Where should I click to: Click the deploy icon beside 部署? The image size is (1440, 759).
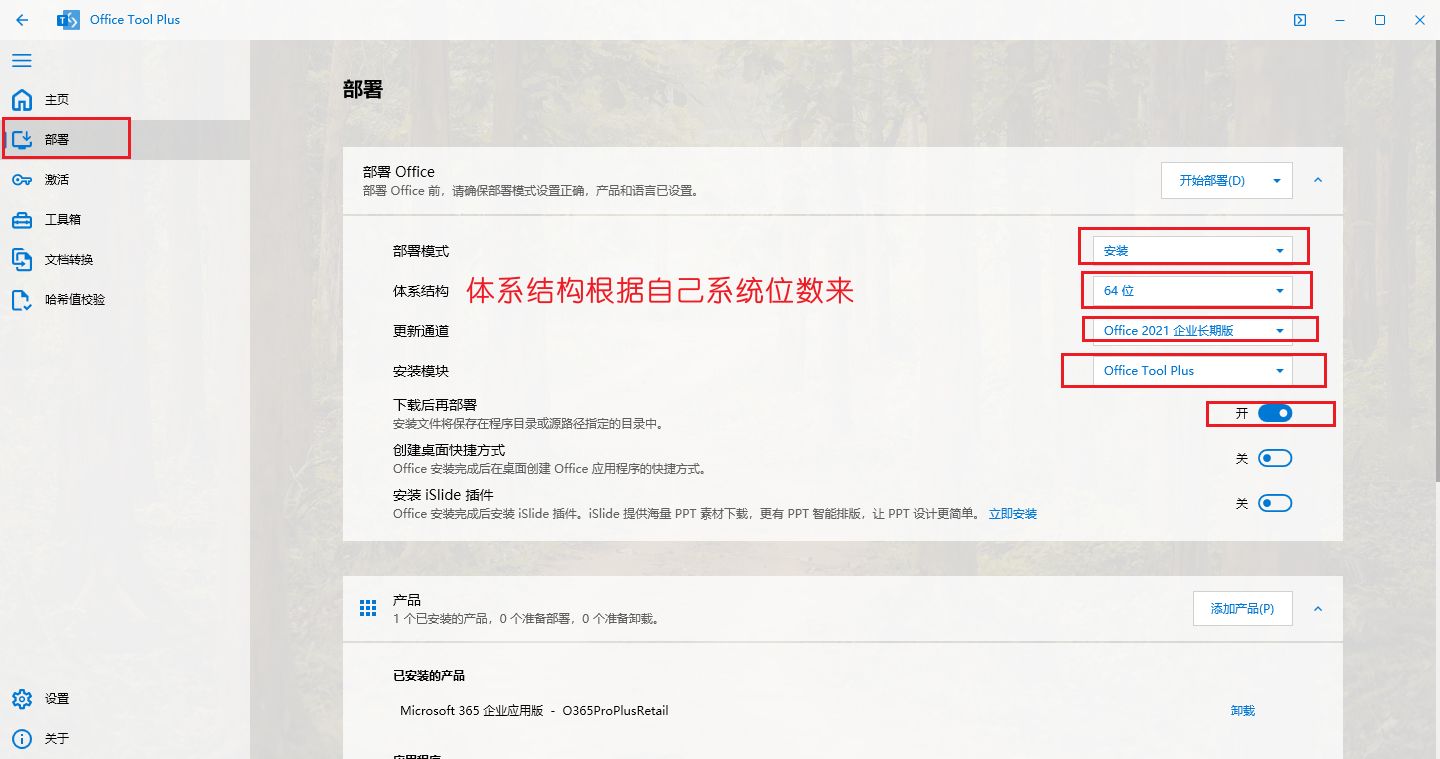[x=22, y=140]
